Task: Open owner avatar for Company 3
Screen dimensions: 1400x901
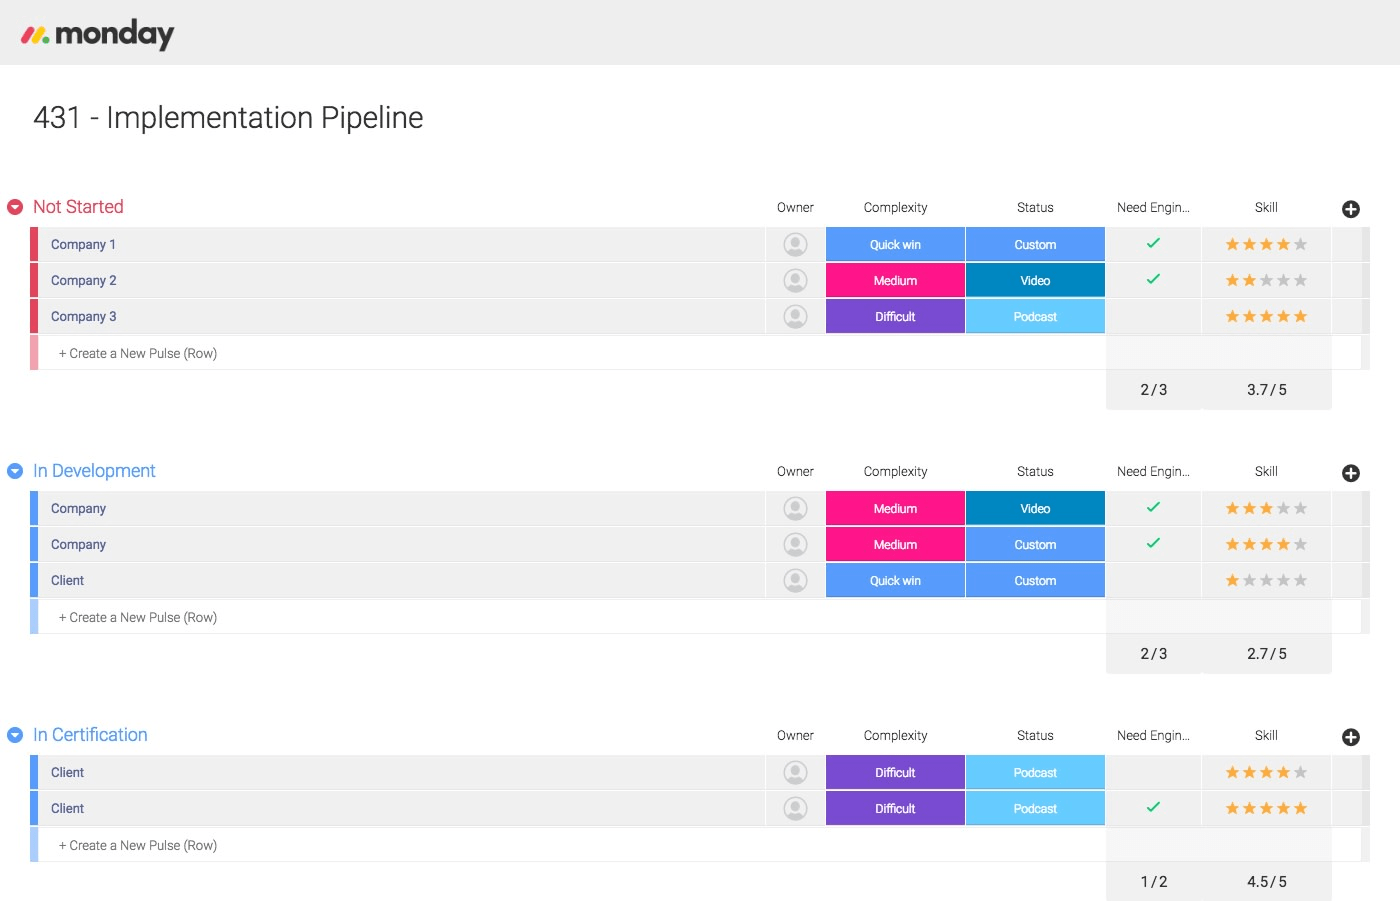Action: coord(795,316)
